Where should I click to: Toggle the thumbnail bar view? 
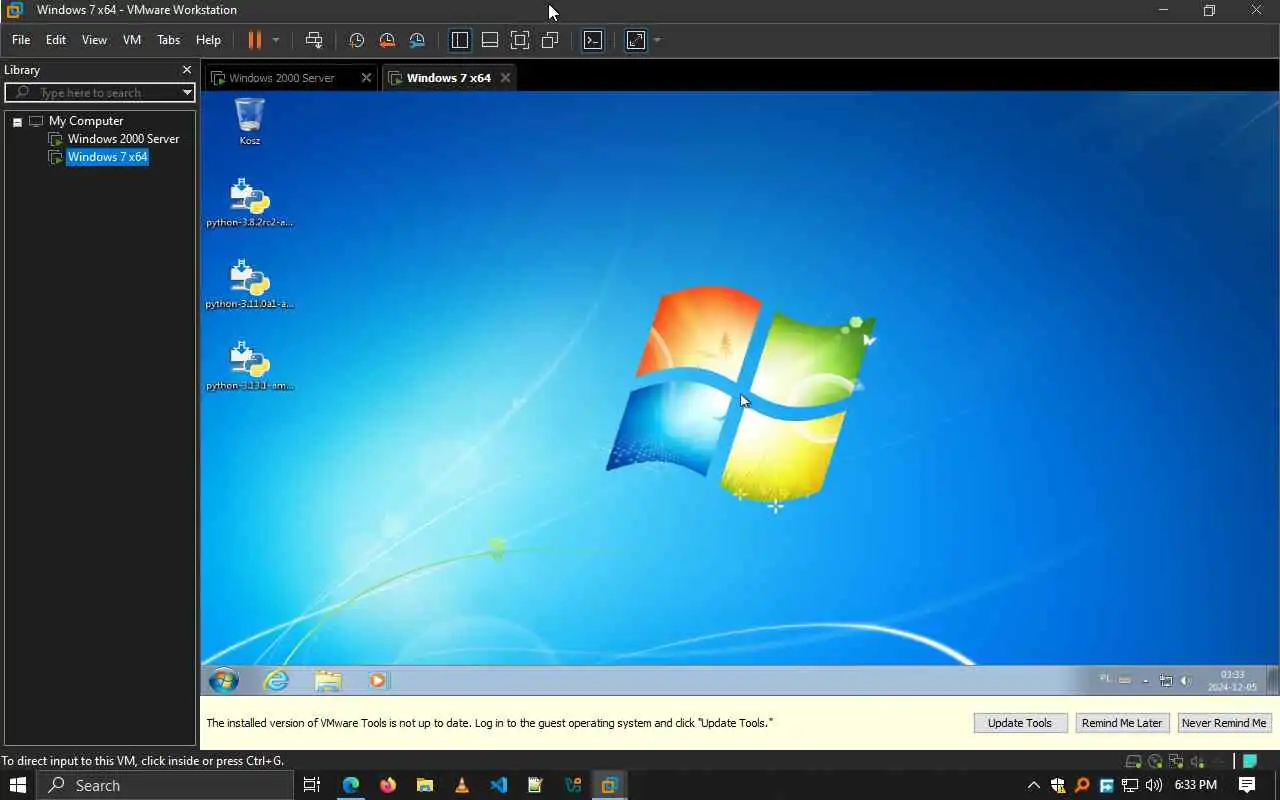(490, 40)
